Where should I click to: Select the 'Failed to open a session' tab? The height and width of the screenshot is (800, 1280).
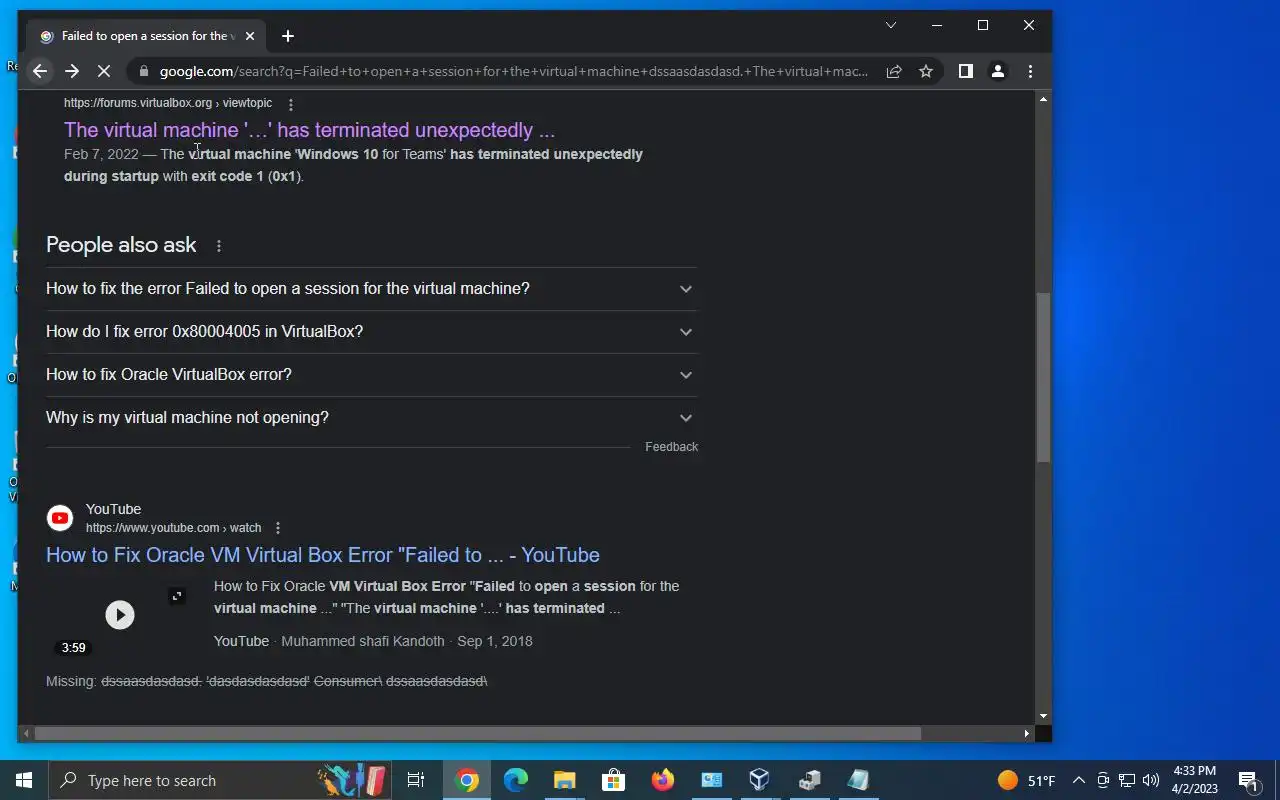point(148,36)
